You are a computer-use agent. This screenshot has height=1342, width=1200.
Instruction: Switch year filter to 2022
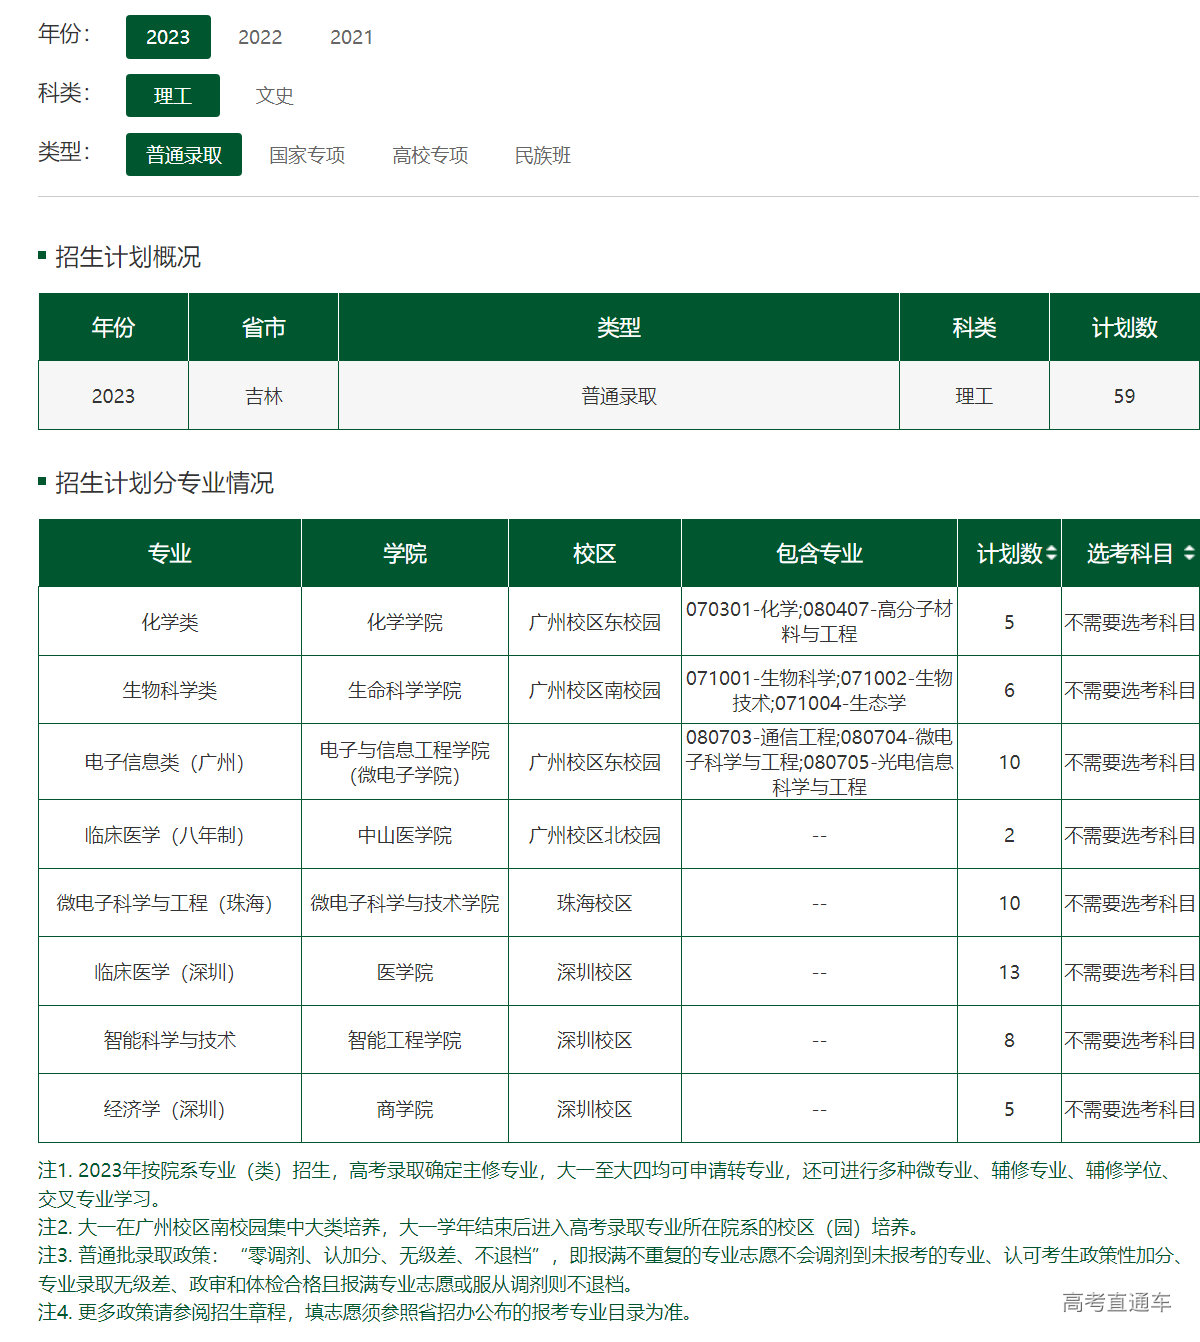tap(260, 37)
